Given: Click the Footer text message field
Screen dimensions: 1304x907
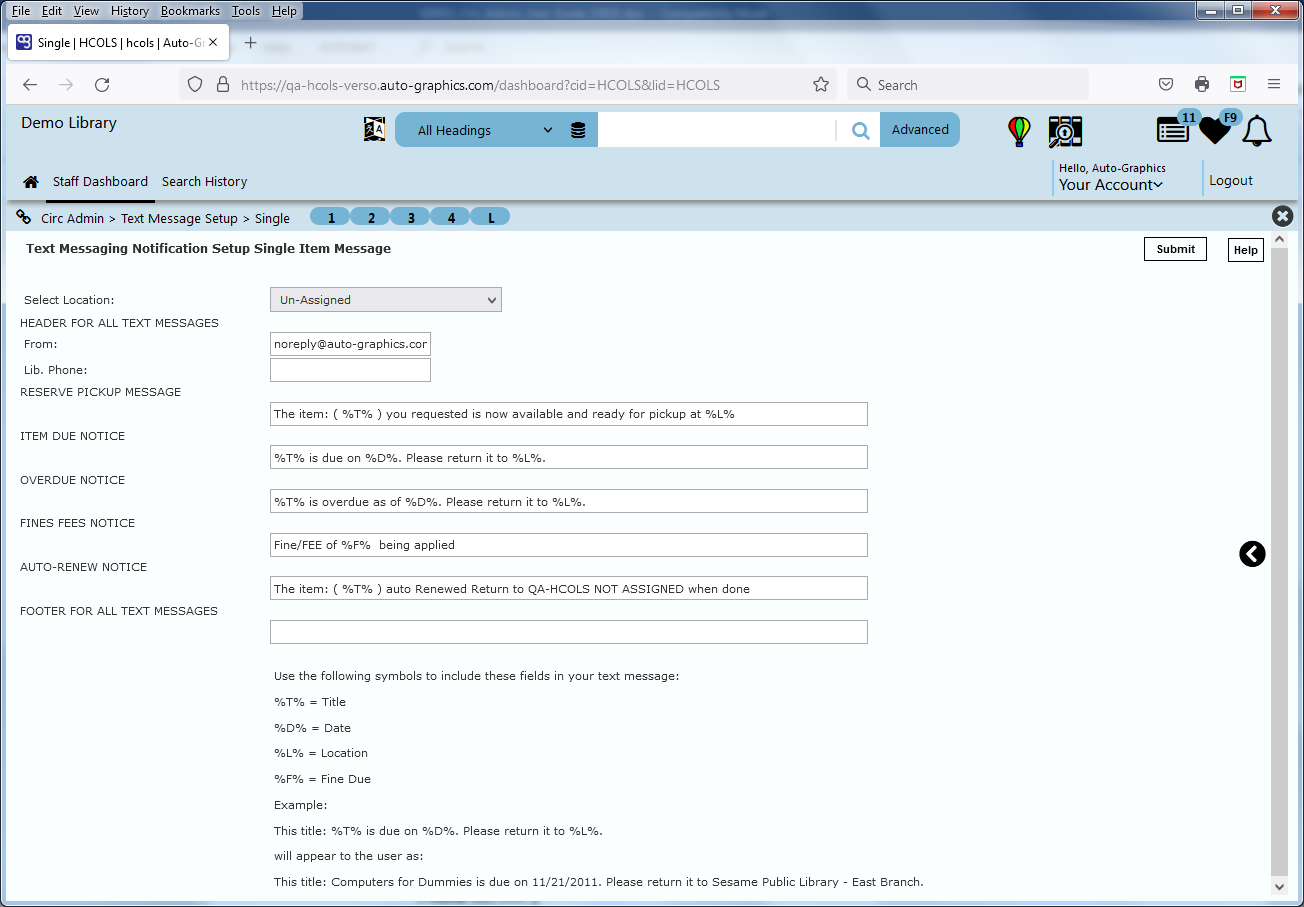Looking at the screenshot, I should pyautogui.click(x=568, y=632).
